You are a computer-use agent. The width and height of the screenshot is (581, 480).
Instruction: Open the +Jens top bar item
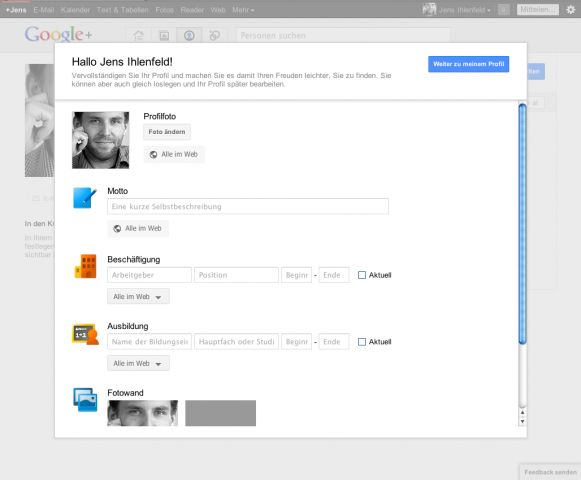(x=16, y=10)
